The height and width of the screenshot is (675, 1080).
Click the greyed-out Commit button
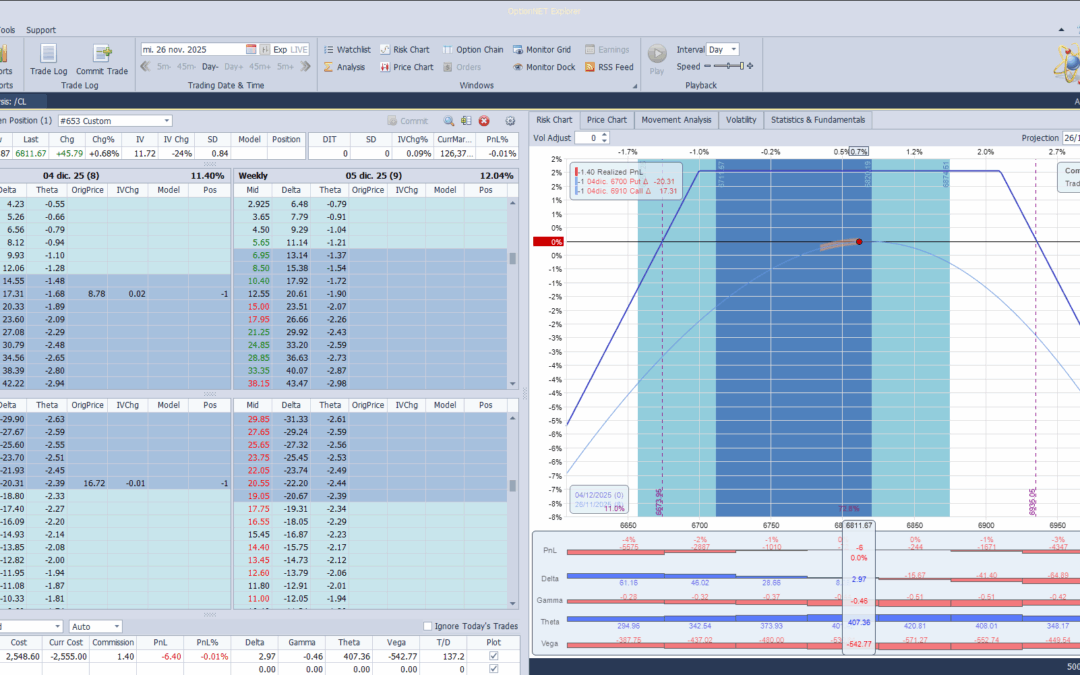[408, 121]
